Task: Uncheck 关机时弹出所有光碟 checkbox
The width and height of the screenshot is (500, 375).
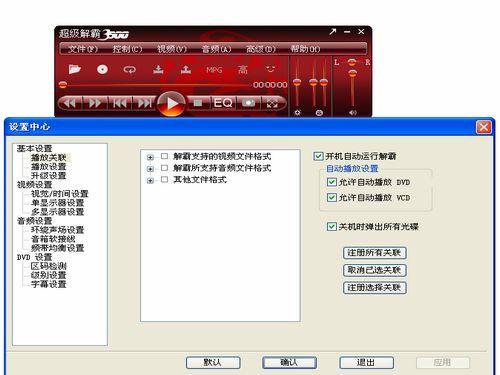Action: [331, 227]
